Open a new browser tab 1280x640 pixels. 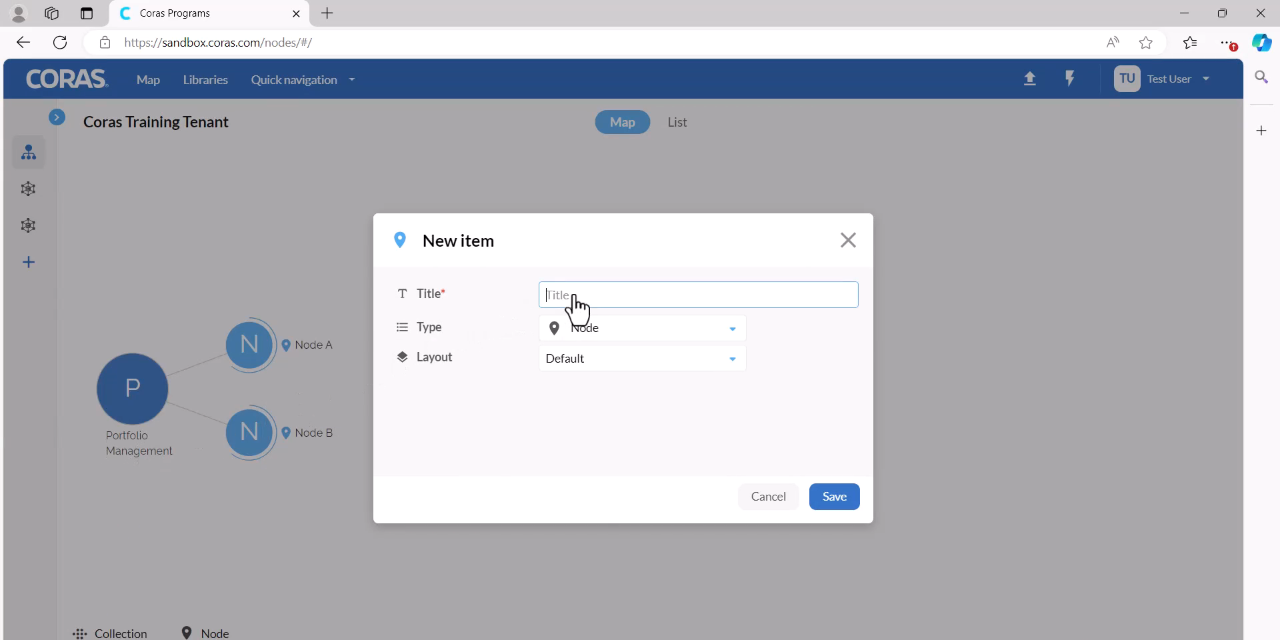327,13
